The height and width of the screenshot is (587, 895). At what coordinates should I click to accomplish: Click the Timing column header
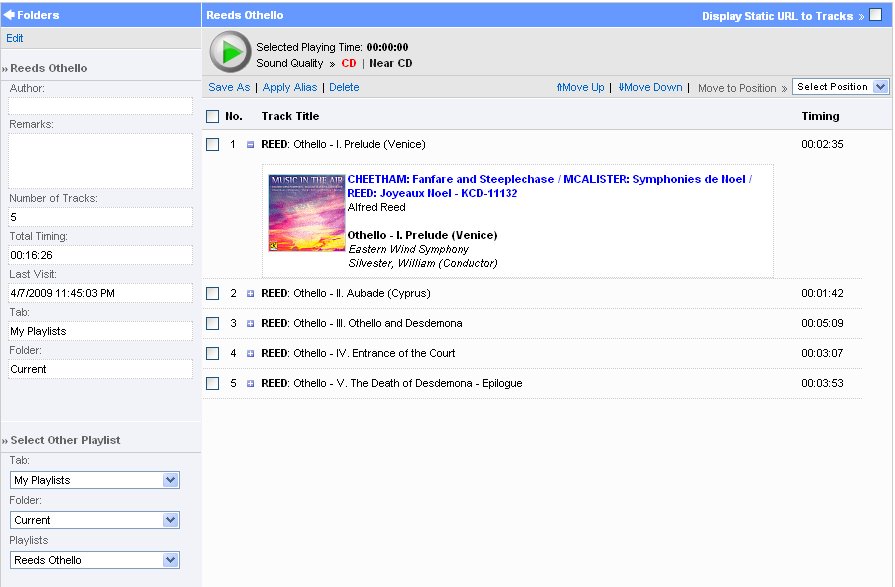tap(820, 116)
